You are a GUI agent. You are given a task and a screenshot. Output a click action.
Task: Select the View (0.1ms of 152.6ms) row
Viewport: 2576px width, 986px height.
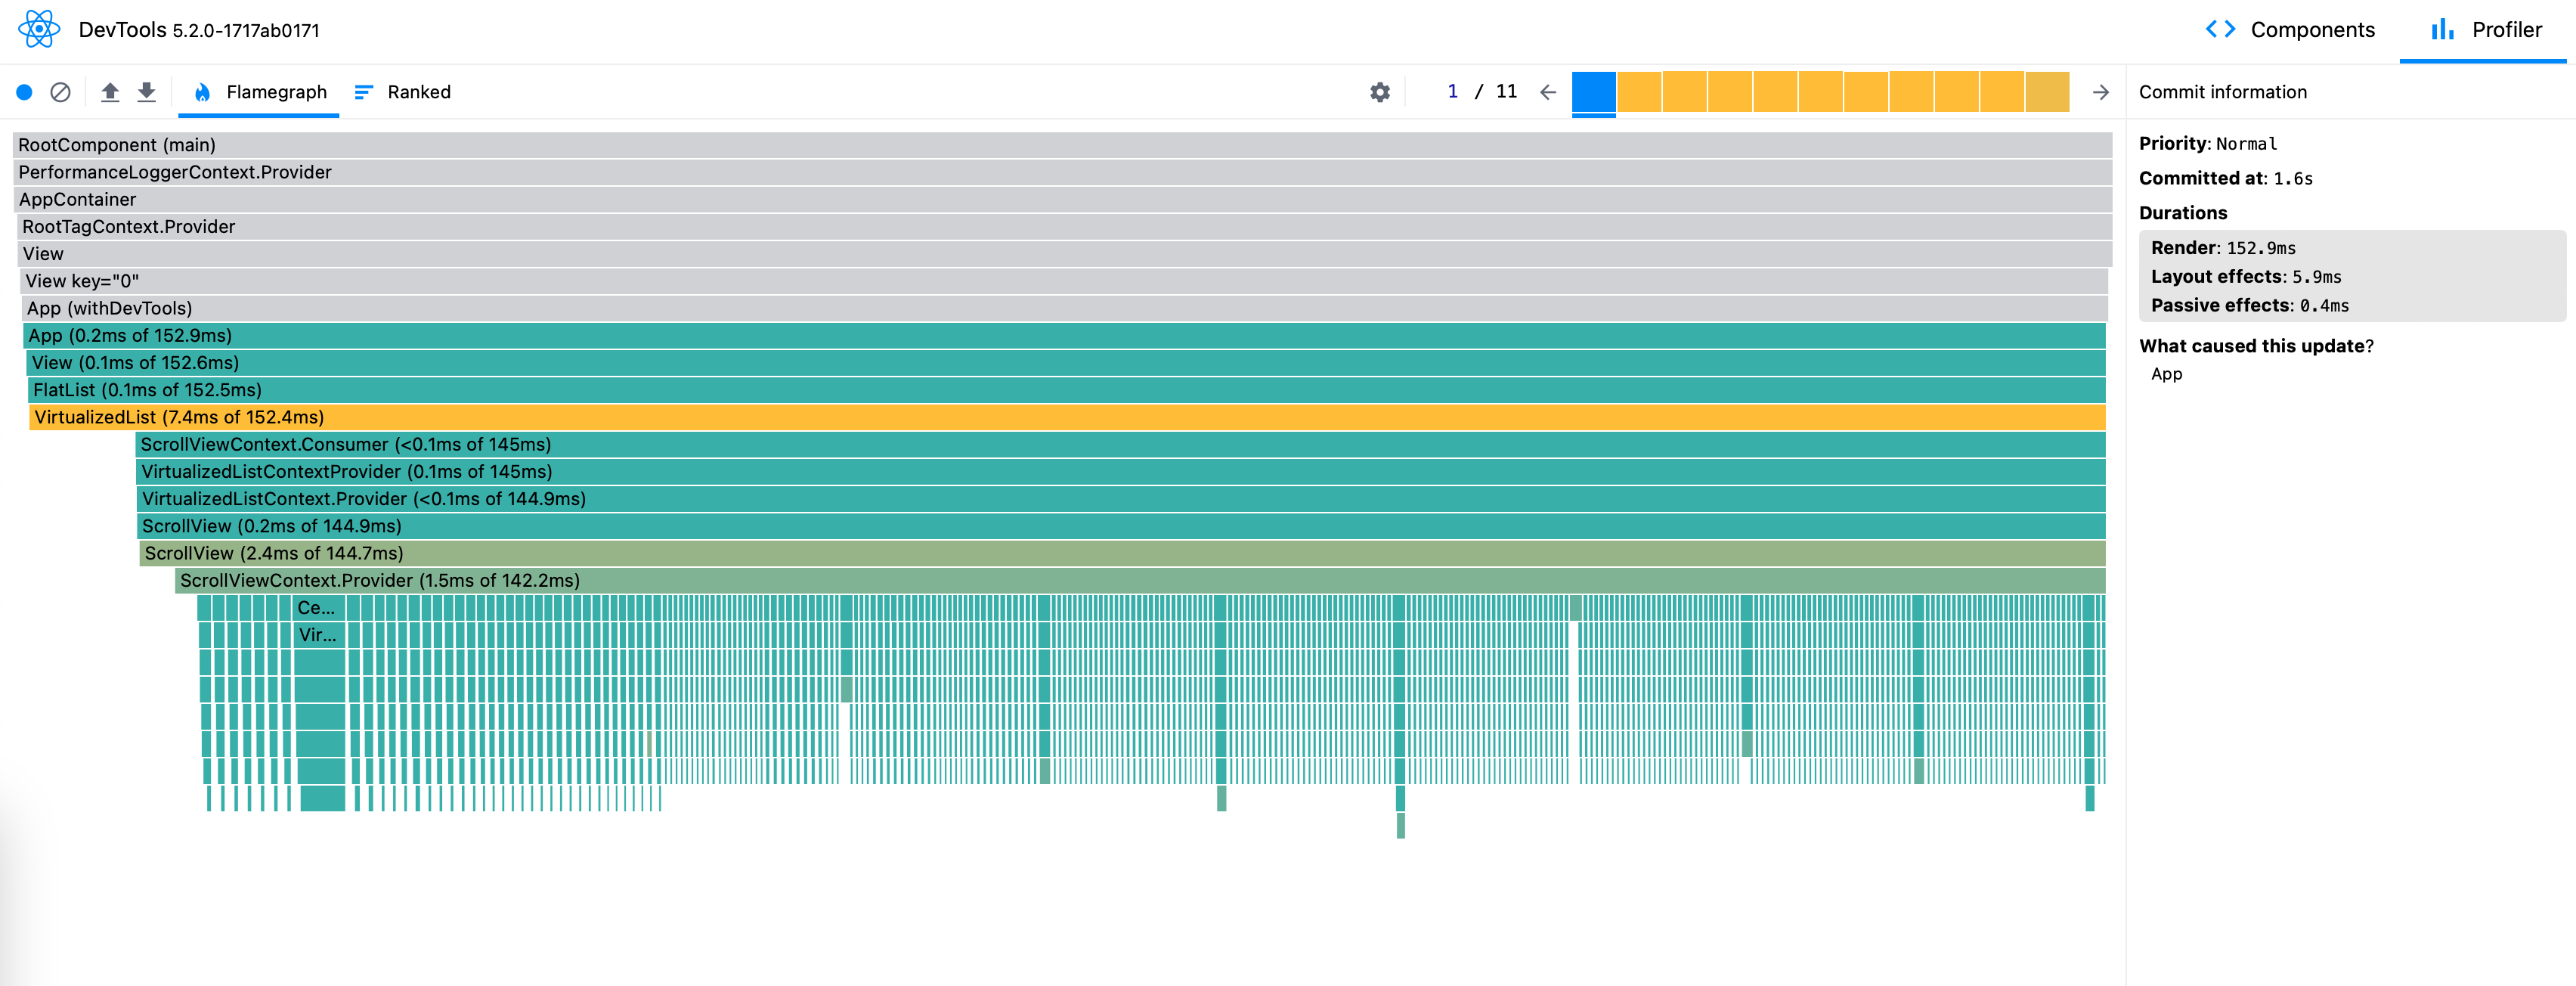1066,362
